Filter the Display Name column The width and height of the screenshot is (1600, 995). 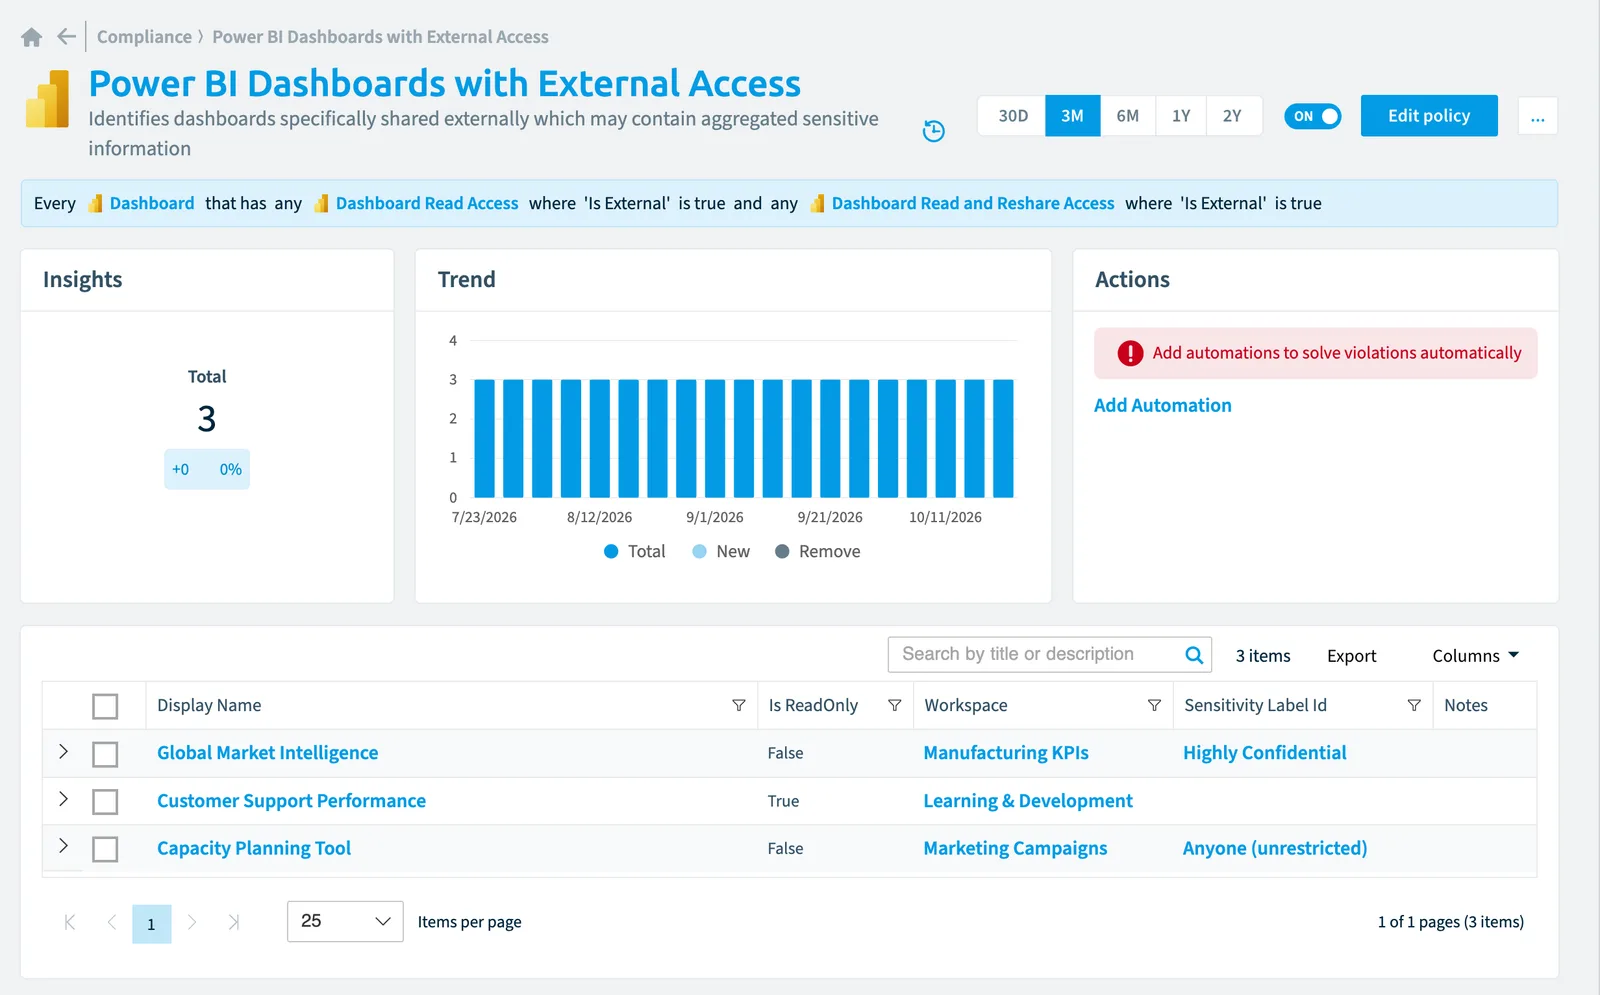738,706
